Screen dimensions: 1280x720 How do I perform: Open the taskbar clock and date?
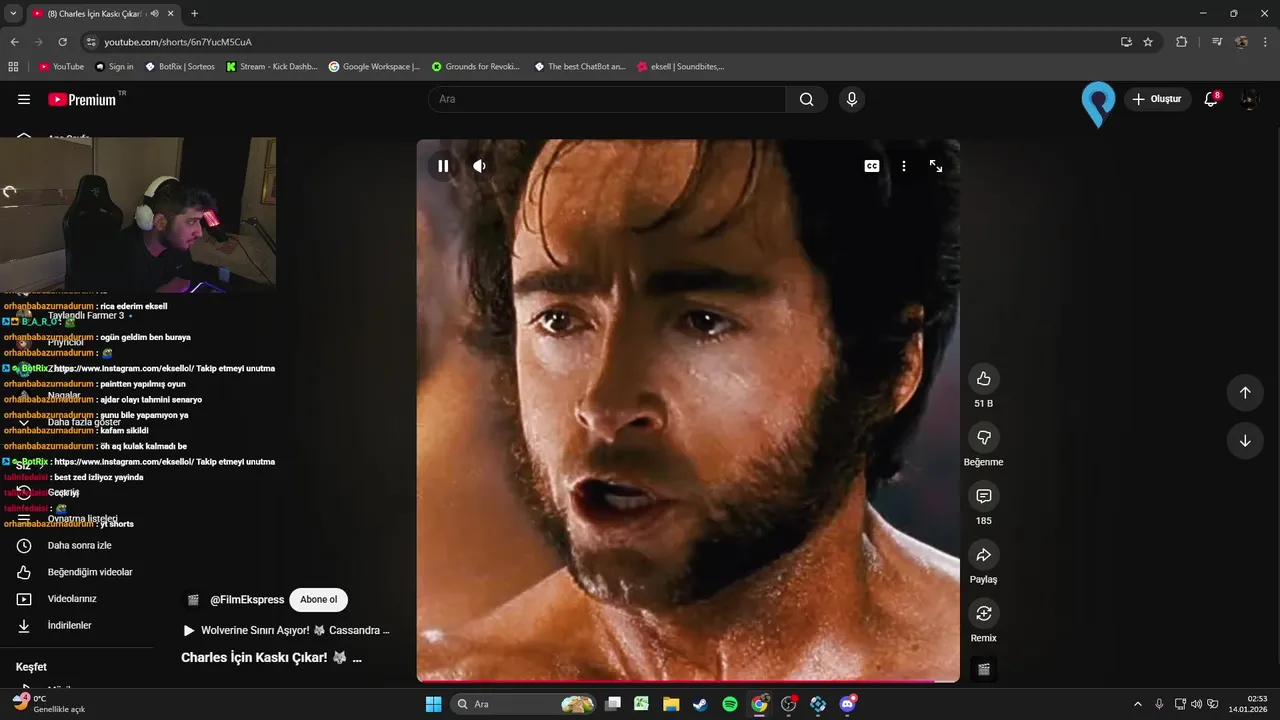point(1249,704)
